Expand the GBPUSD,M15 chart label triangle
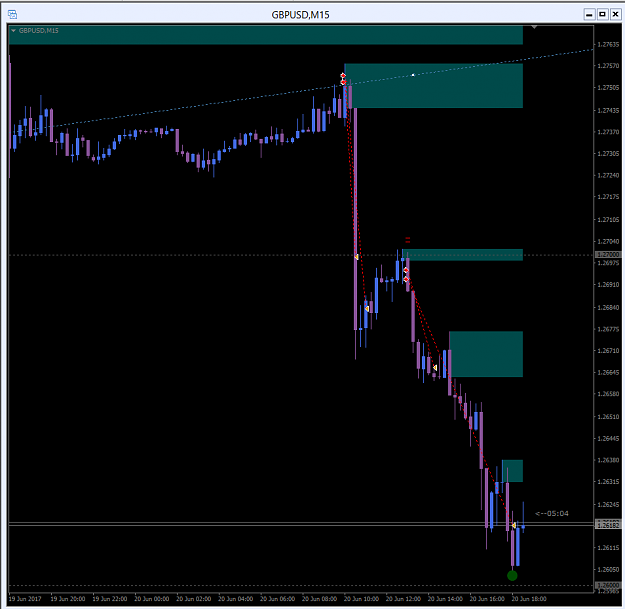This screenshot has height=609, width=625. coord(14,31)
